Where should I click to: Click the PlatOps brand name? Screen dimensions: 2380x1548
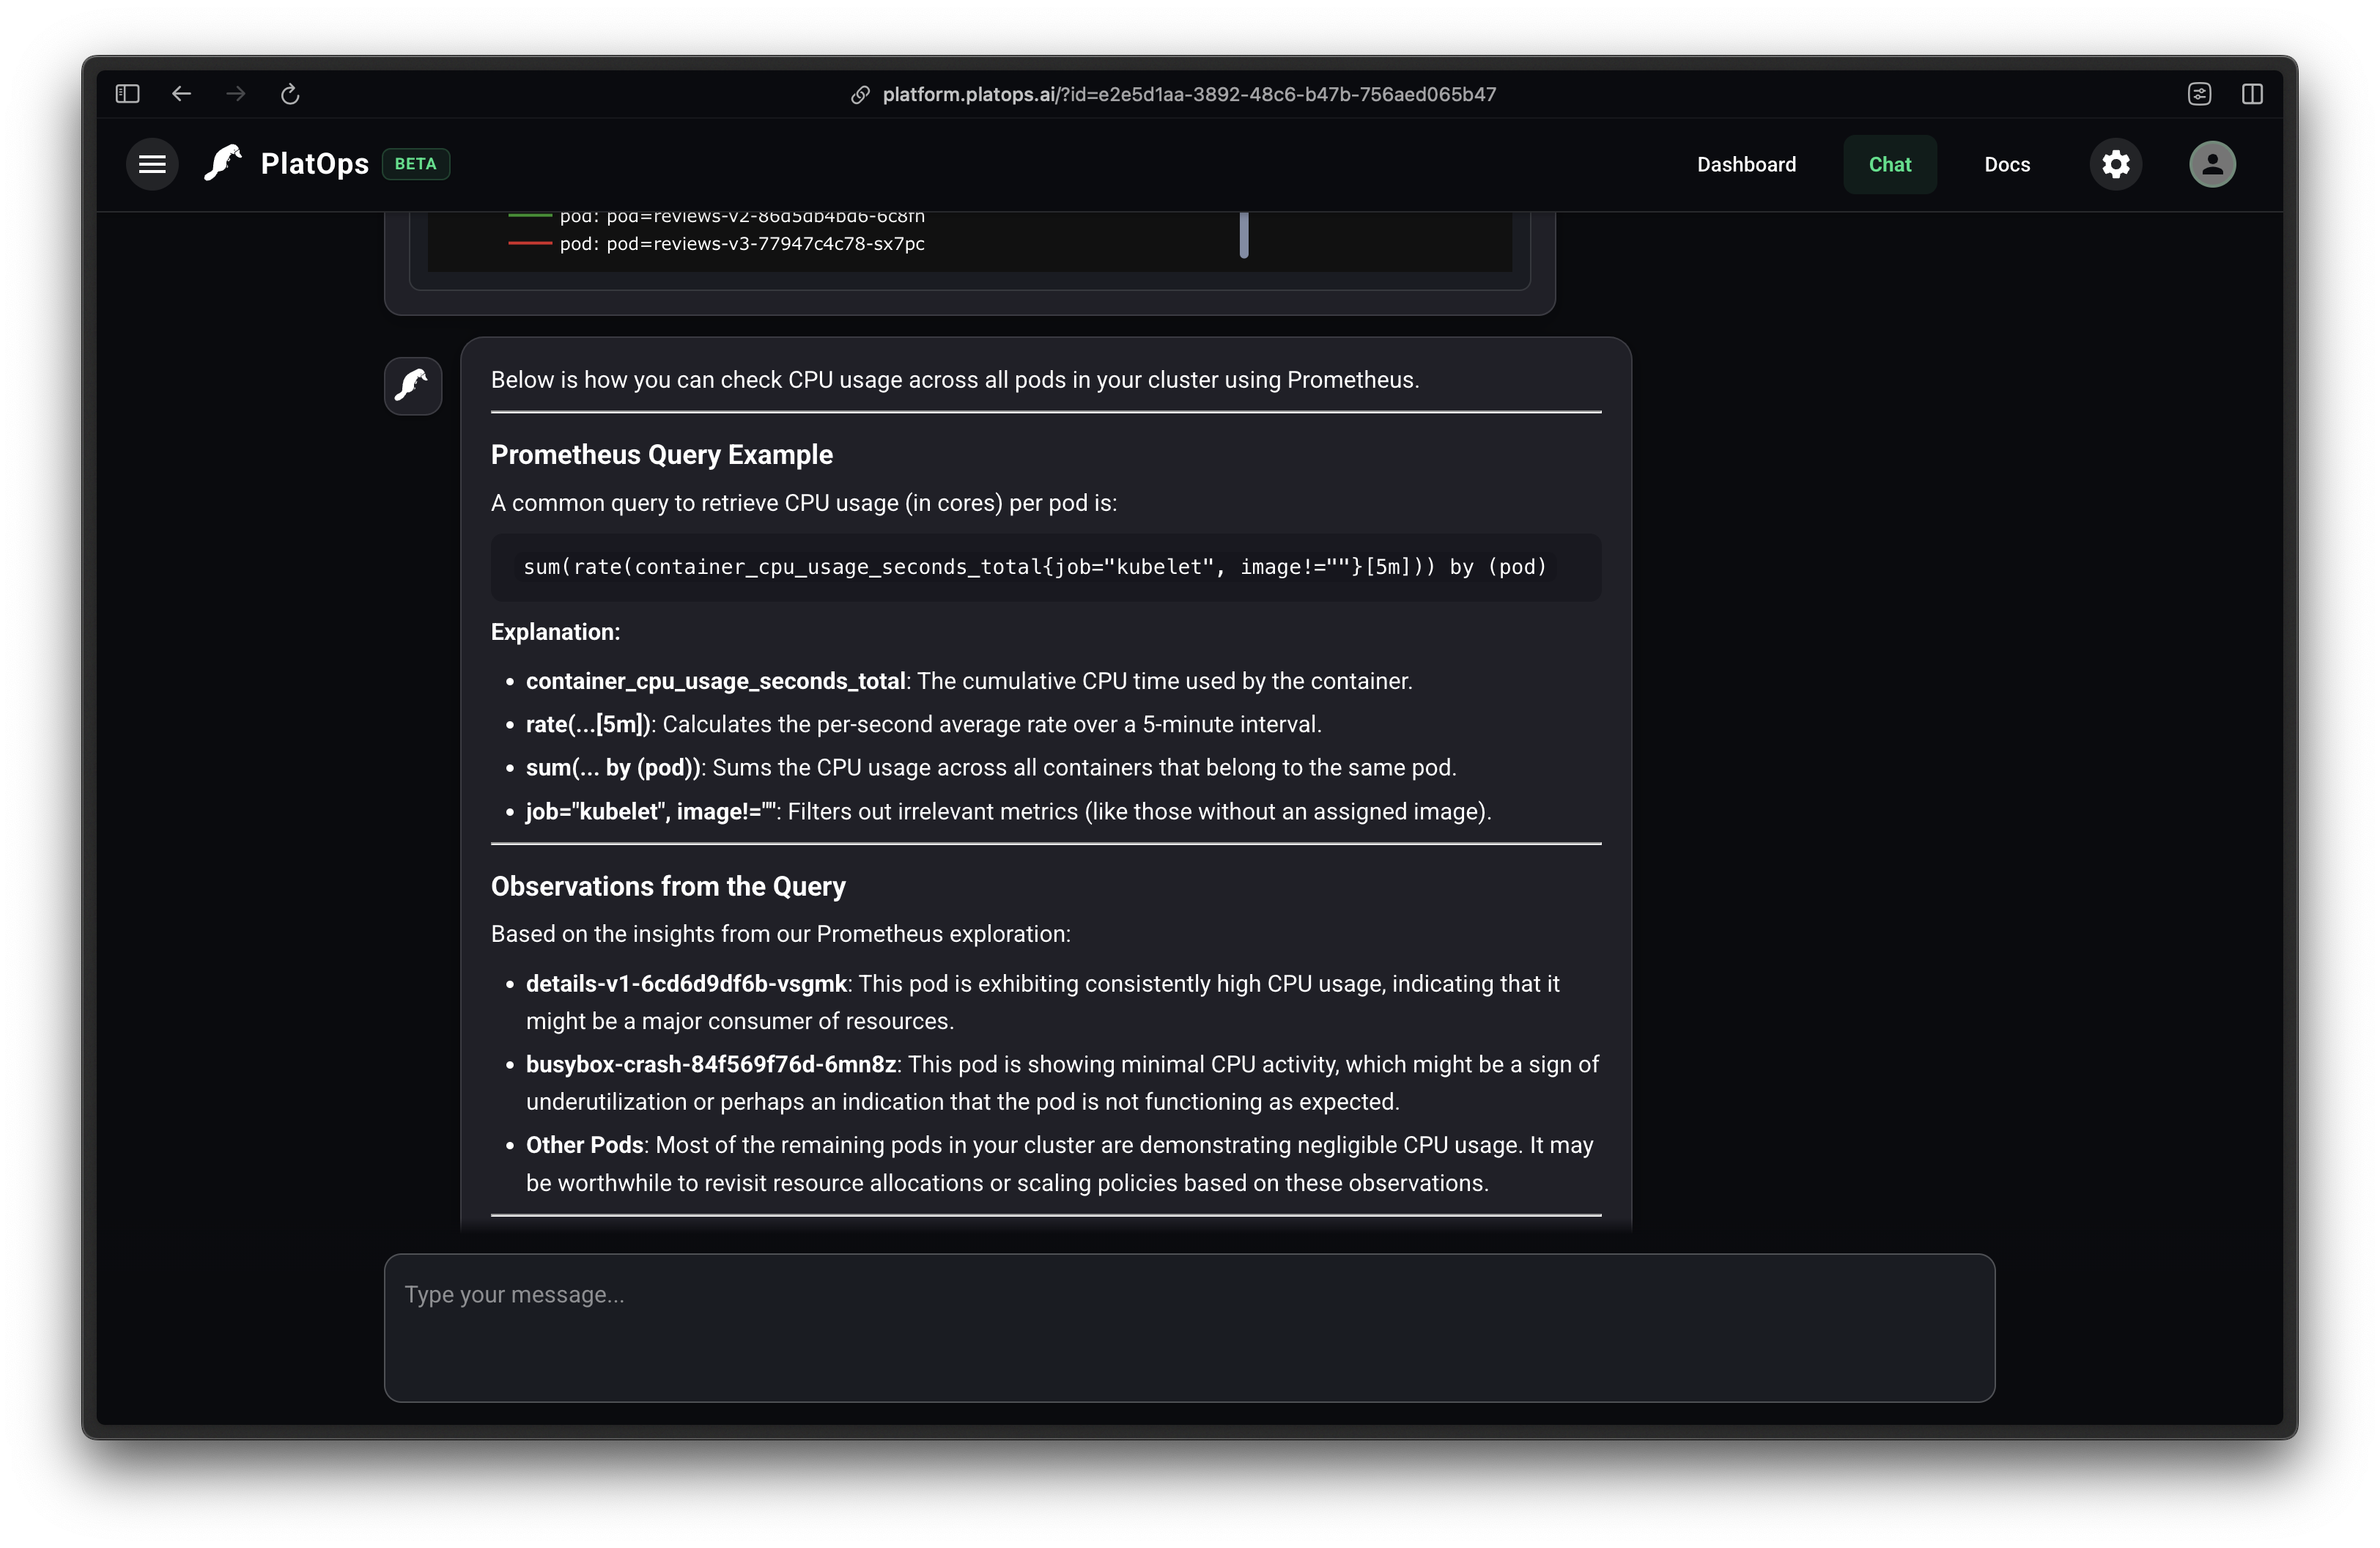(314, 164)
